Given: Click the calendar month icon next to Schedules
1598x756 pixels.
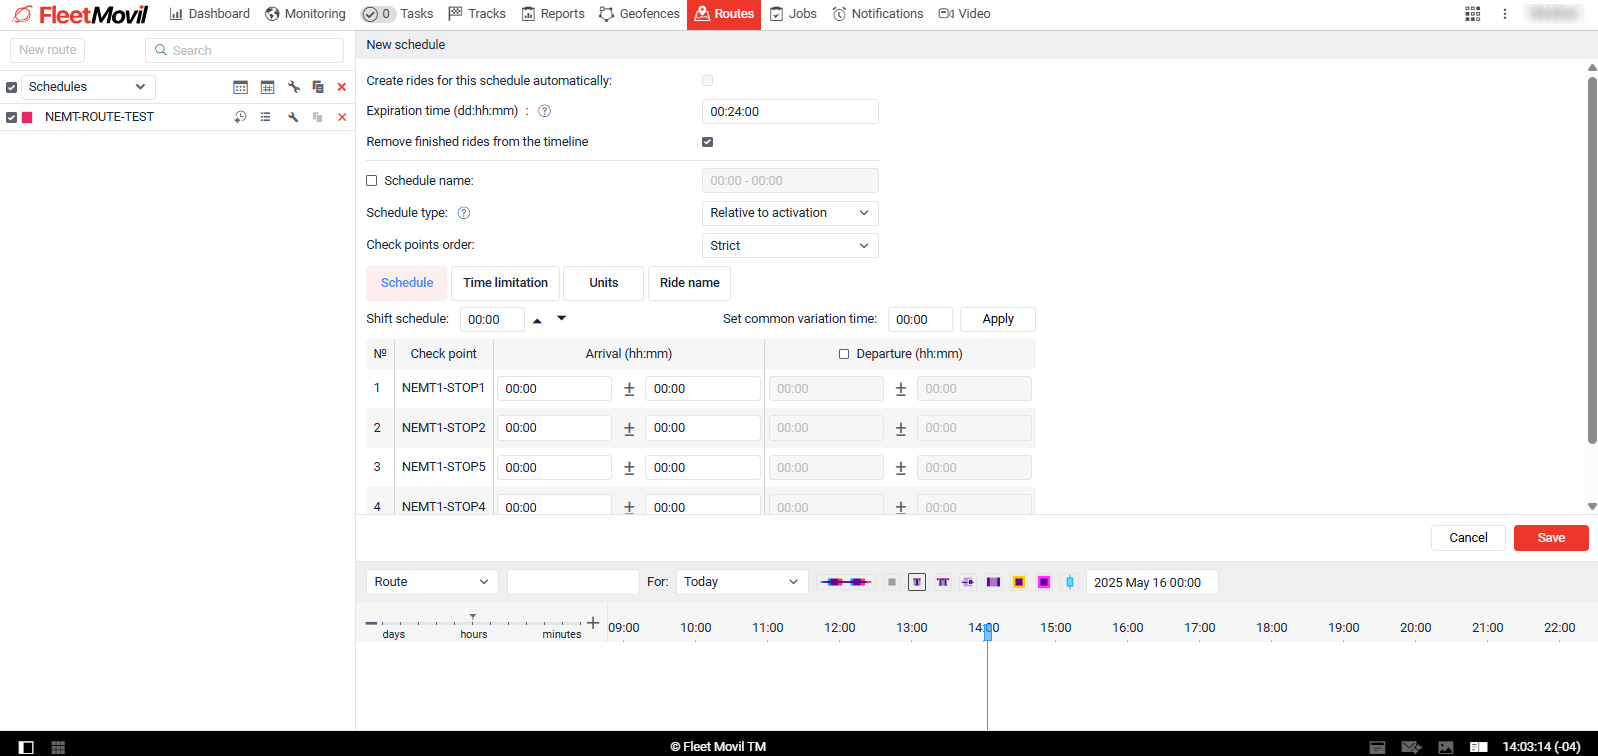Looking at the screenshot, I should tap(240, 87).
